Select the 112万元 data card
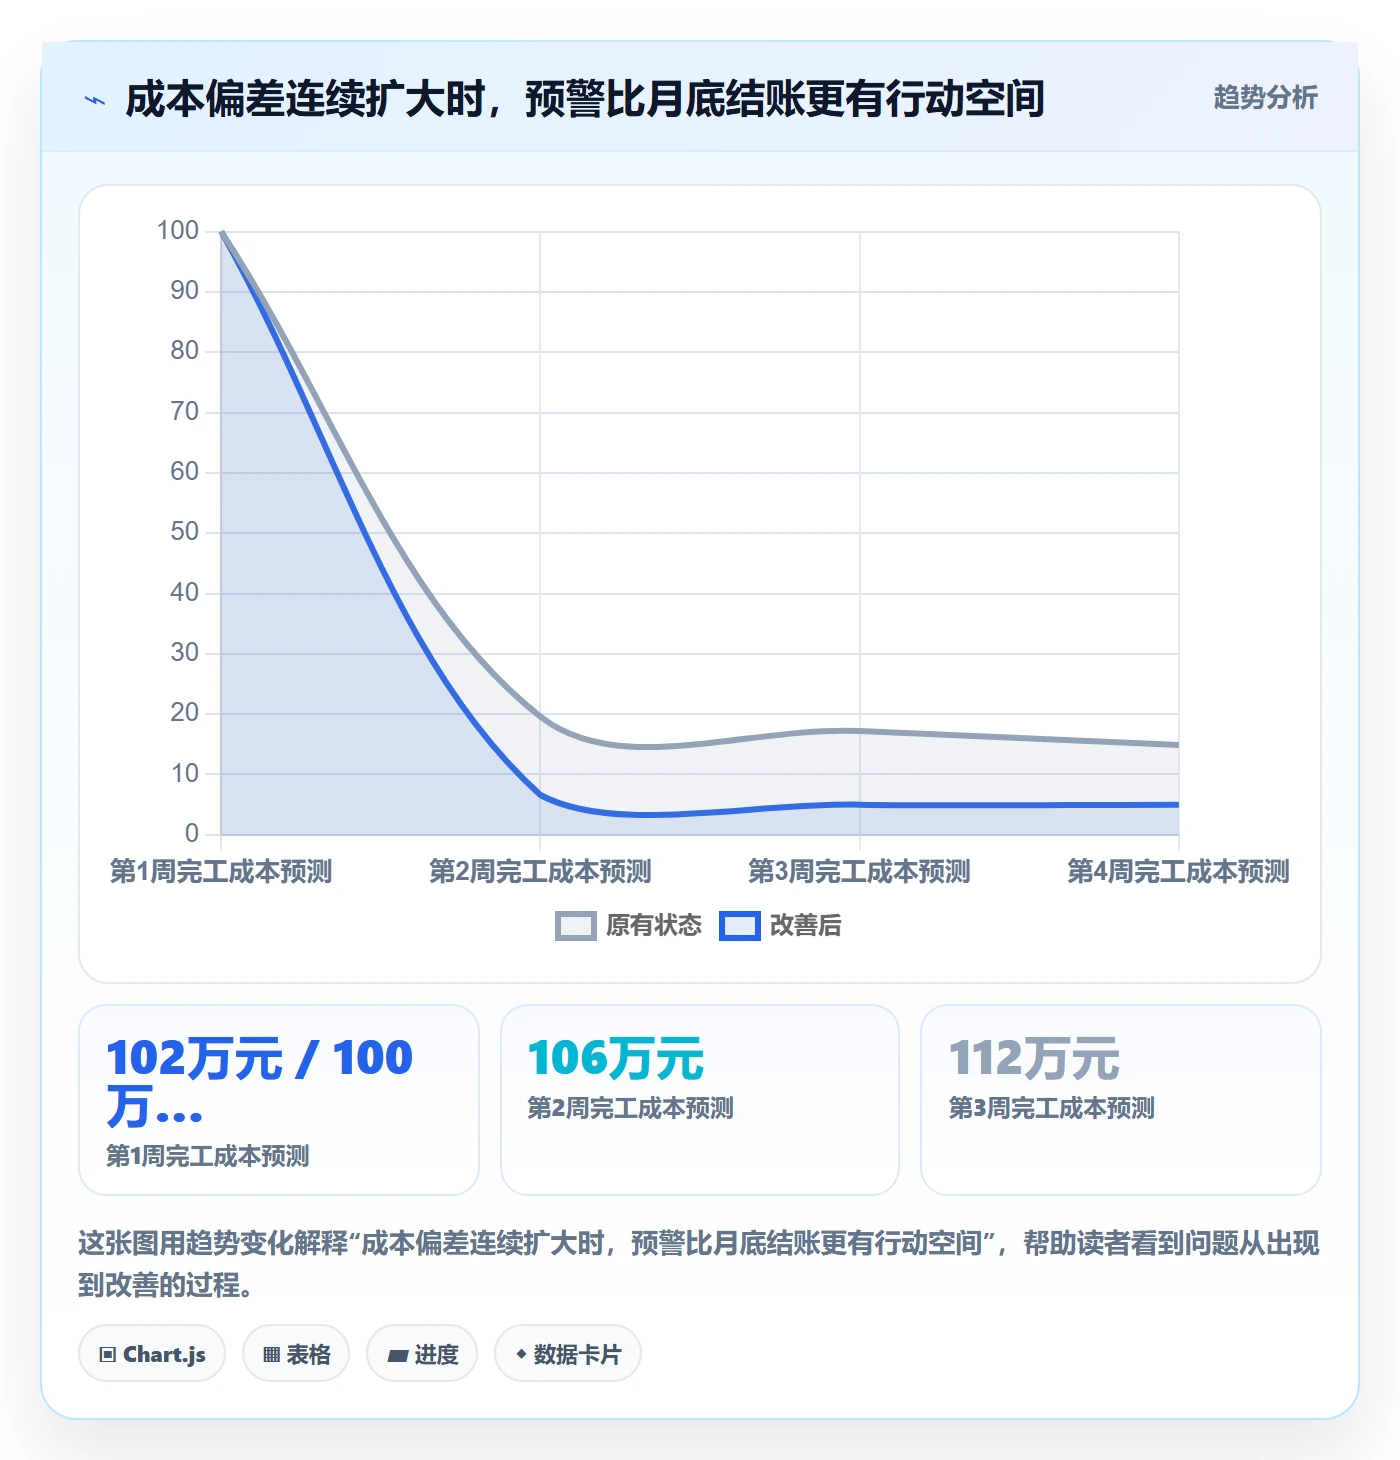The height and width of the screenshot is (1460, 1400). (1121, 1100)
